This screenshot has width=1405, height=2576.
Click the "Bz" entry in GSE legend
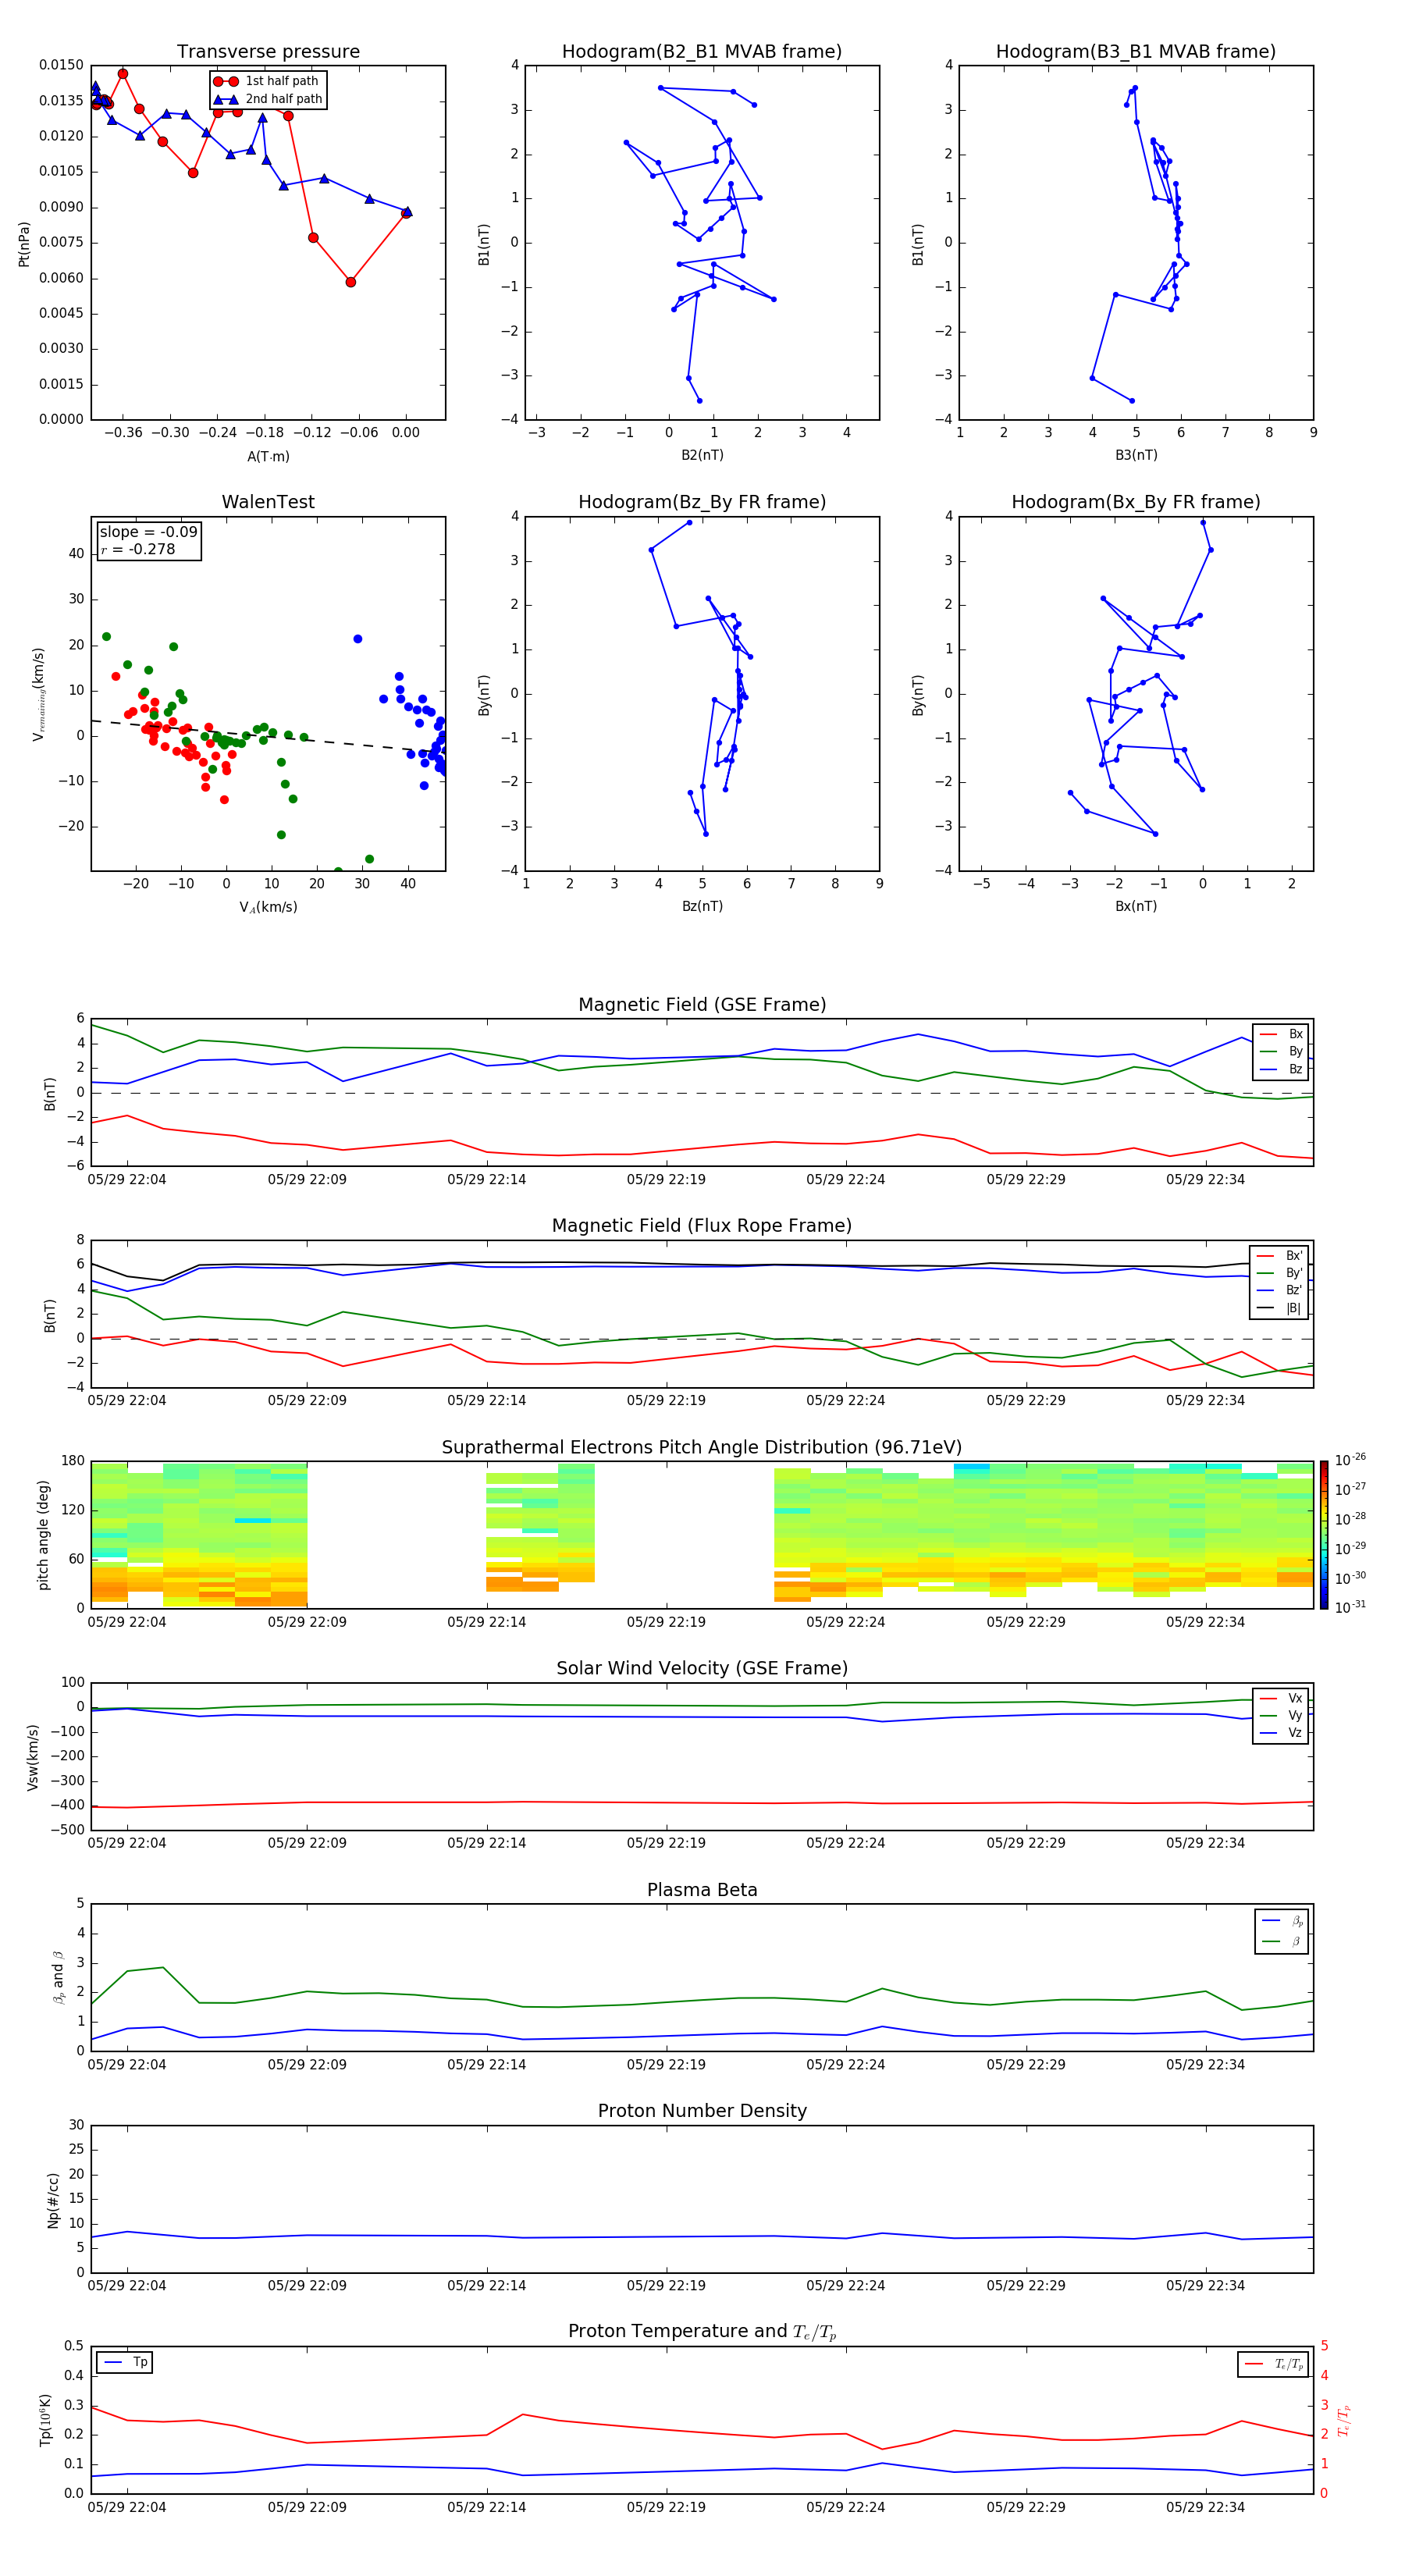click(1281, 1069)
